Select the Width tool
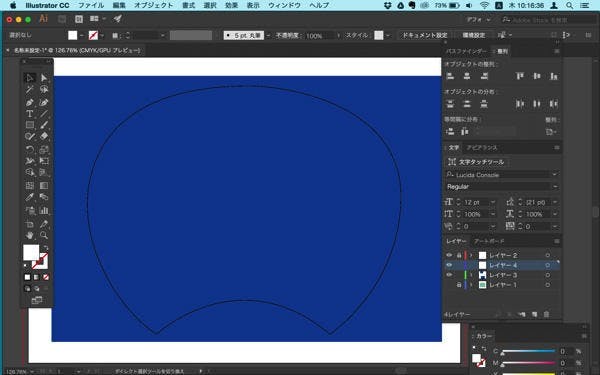 point(30,161)
